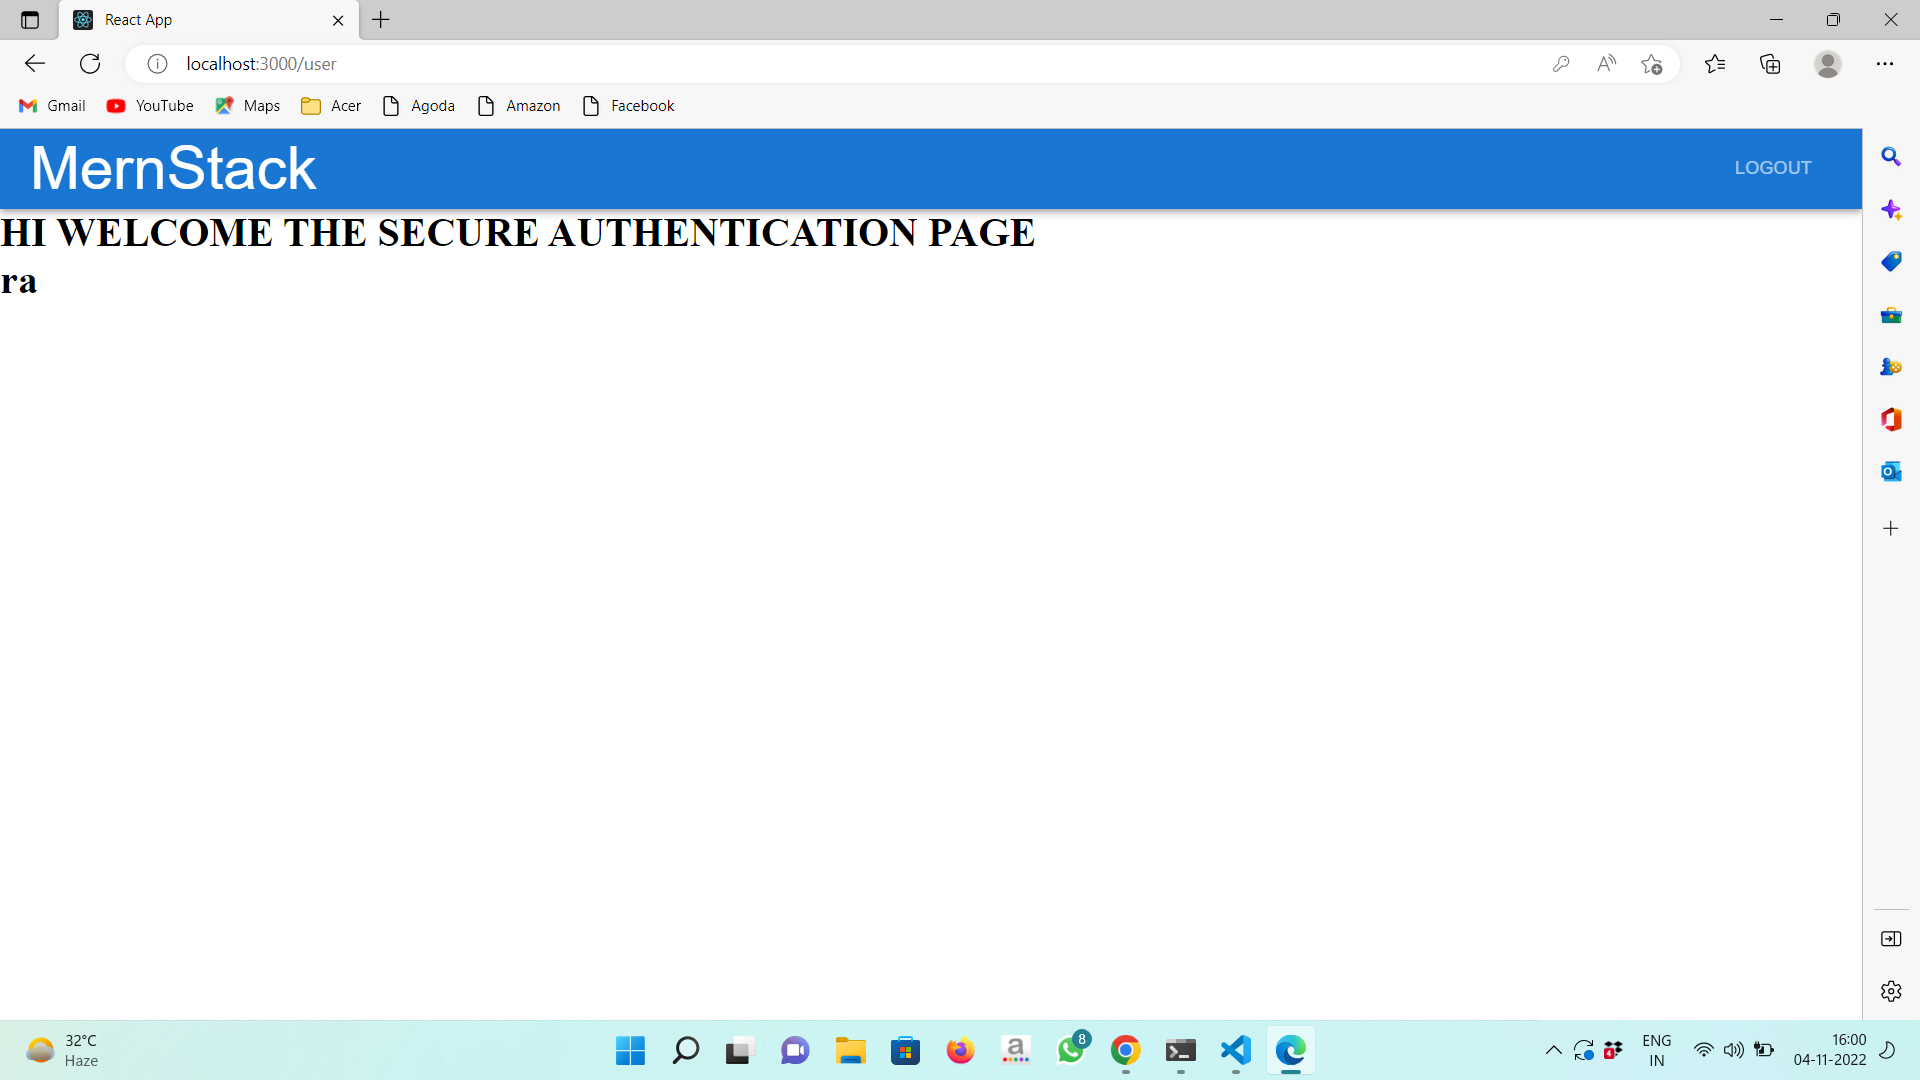Toggle this page as a favorite
The height and width of the screenshot is (1080, 1920).
(1652, 63)
